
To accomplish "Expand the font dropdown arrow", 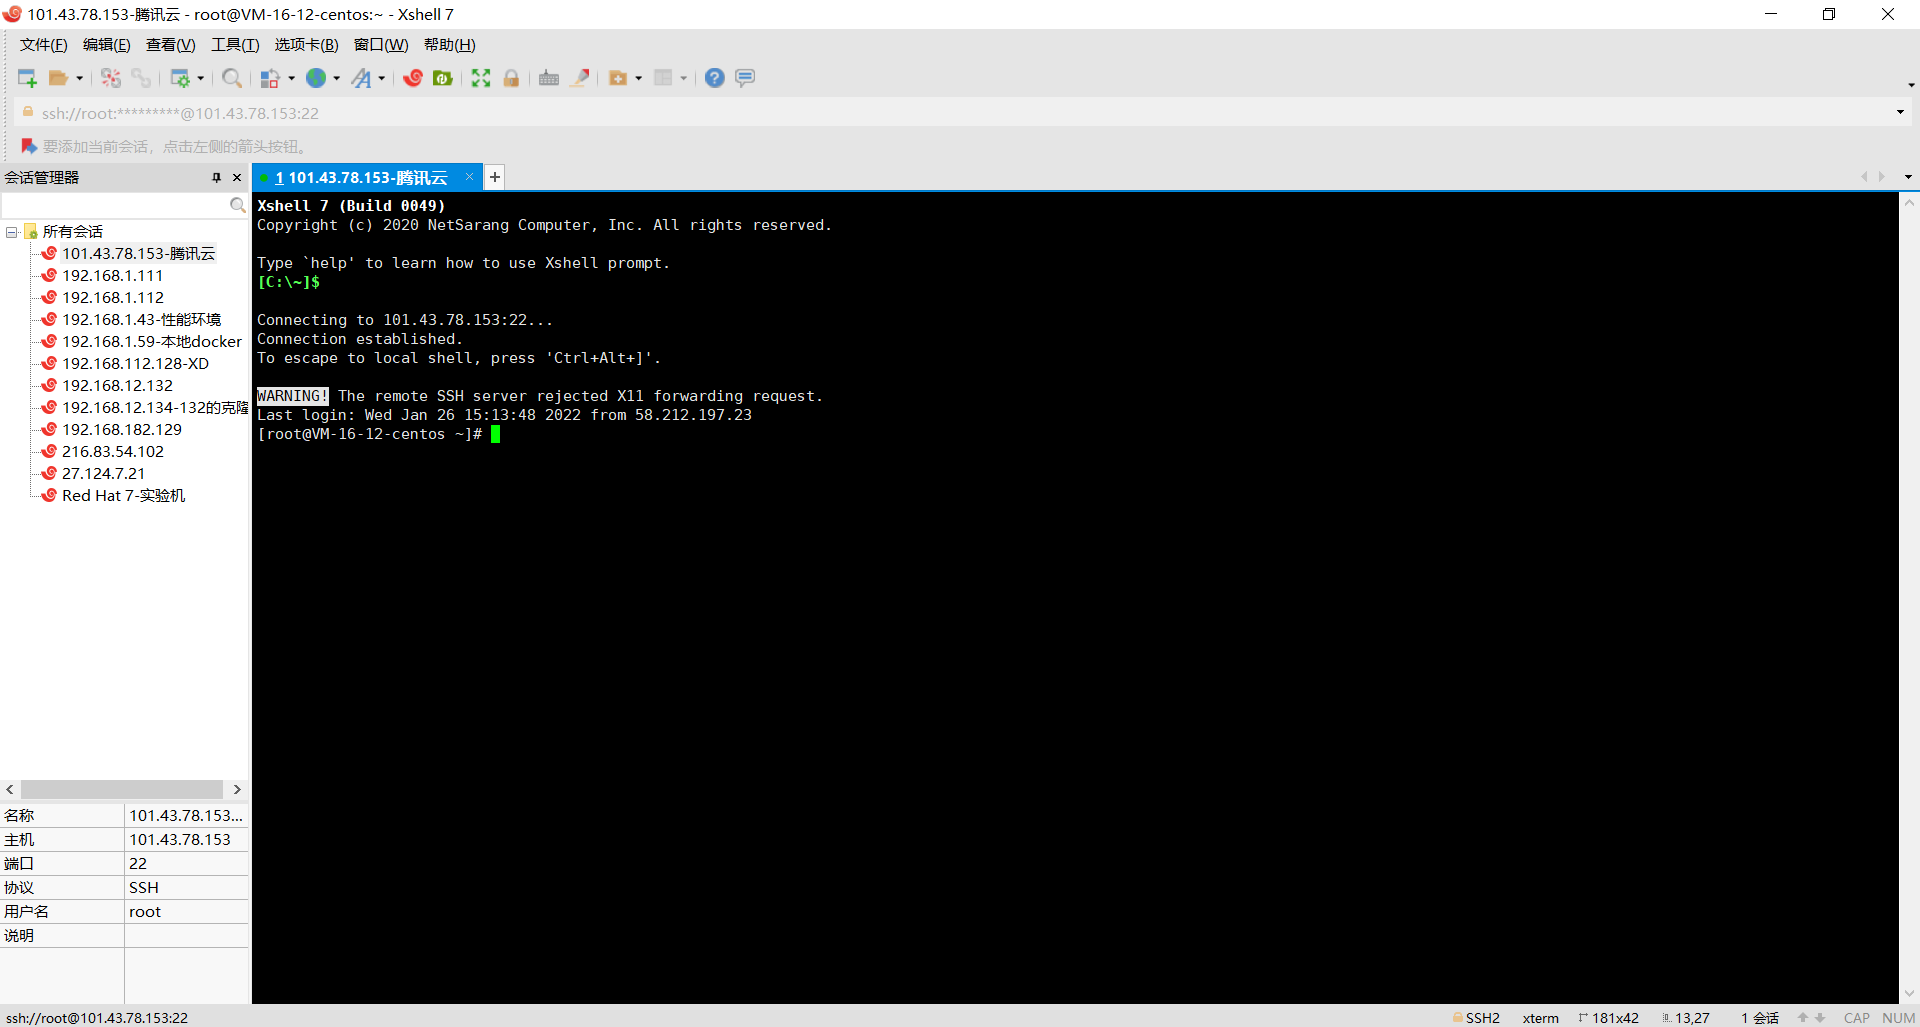I will [382, 78].
